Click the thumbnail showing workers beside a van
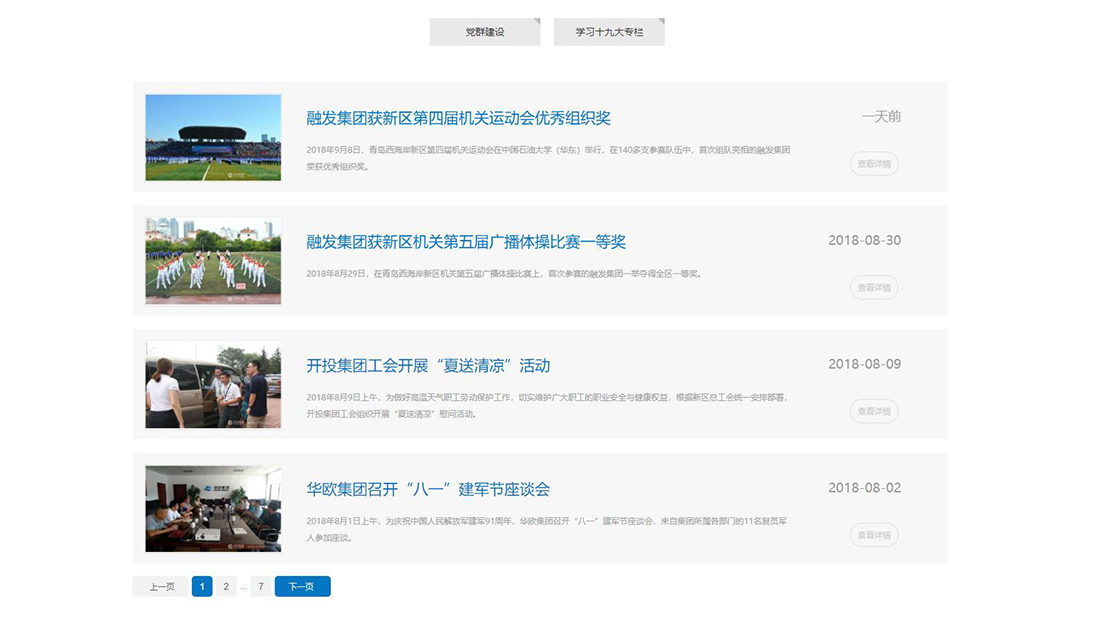The height and width of the screenshot is (618, 1100). 212,385
